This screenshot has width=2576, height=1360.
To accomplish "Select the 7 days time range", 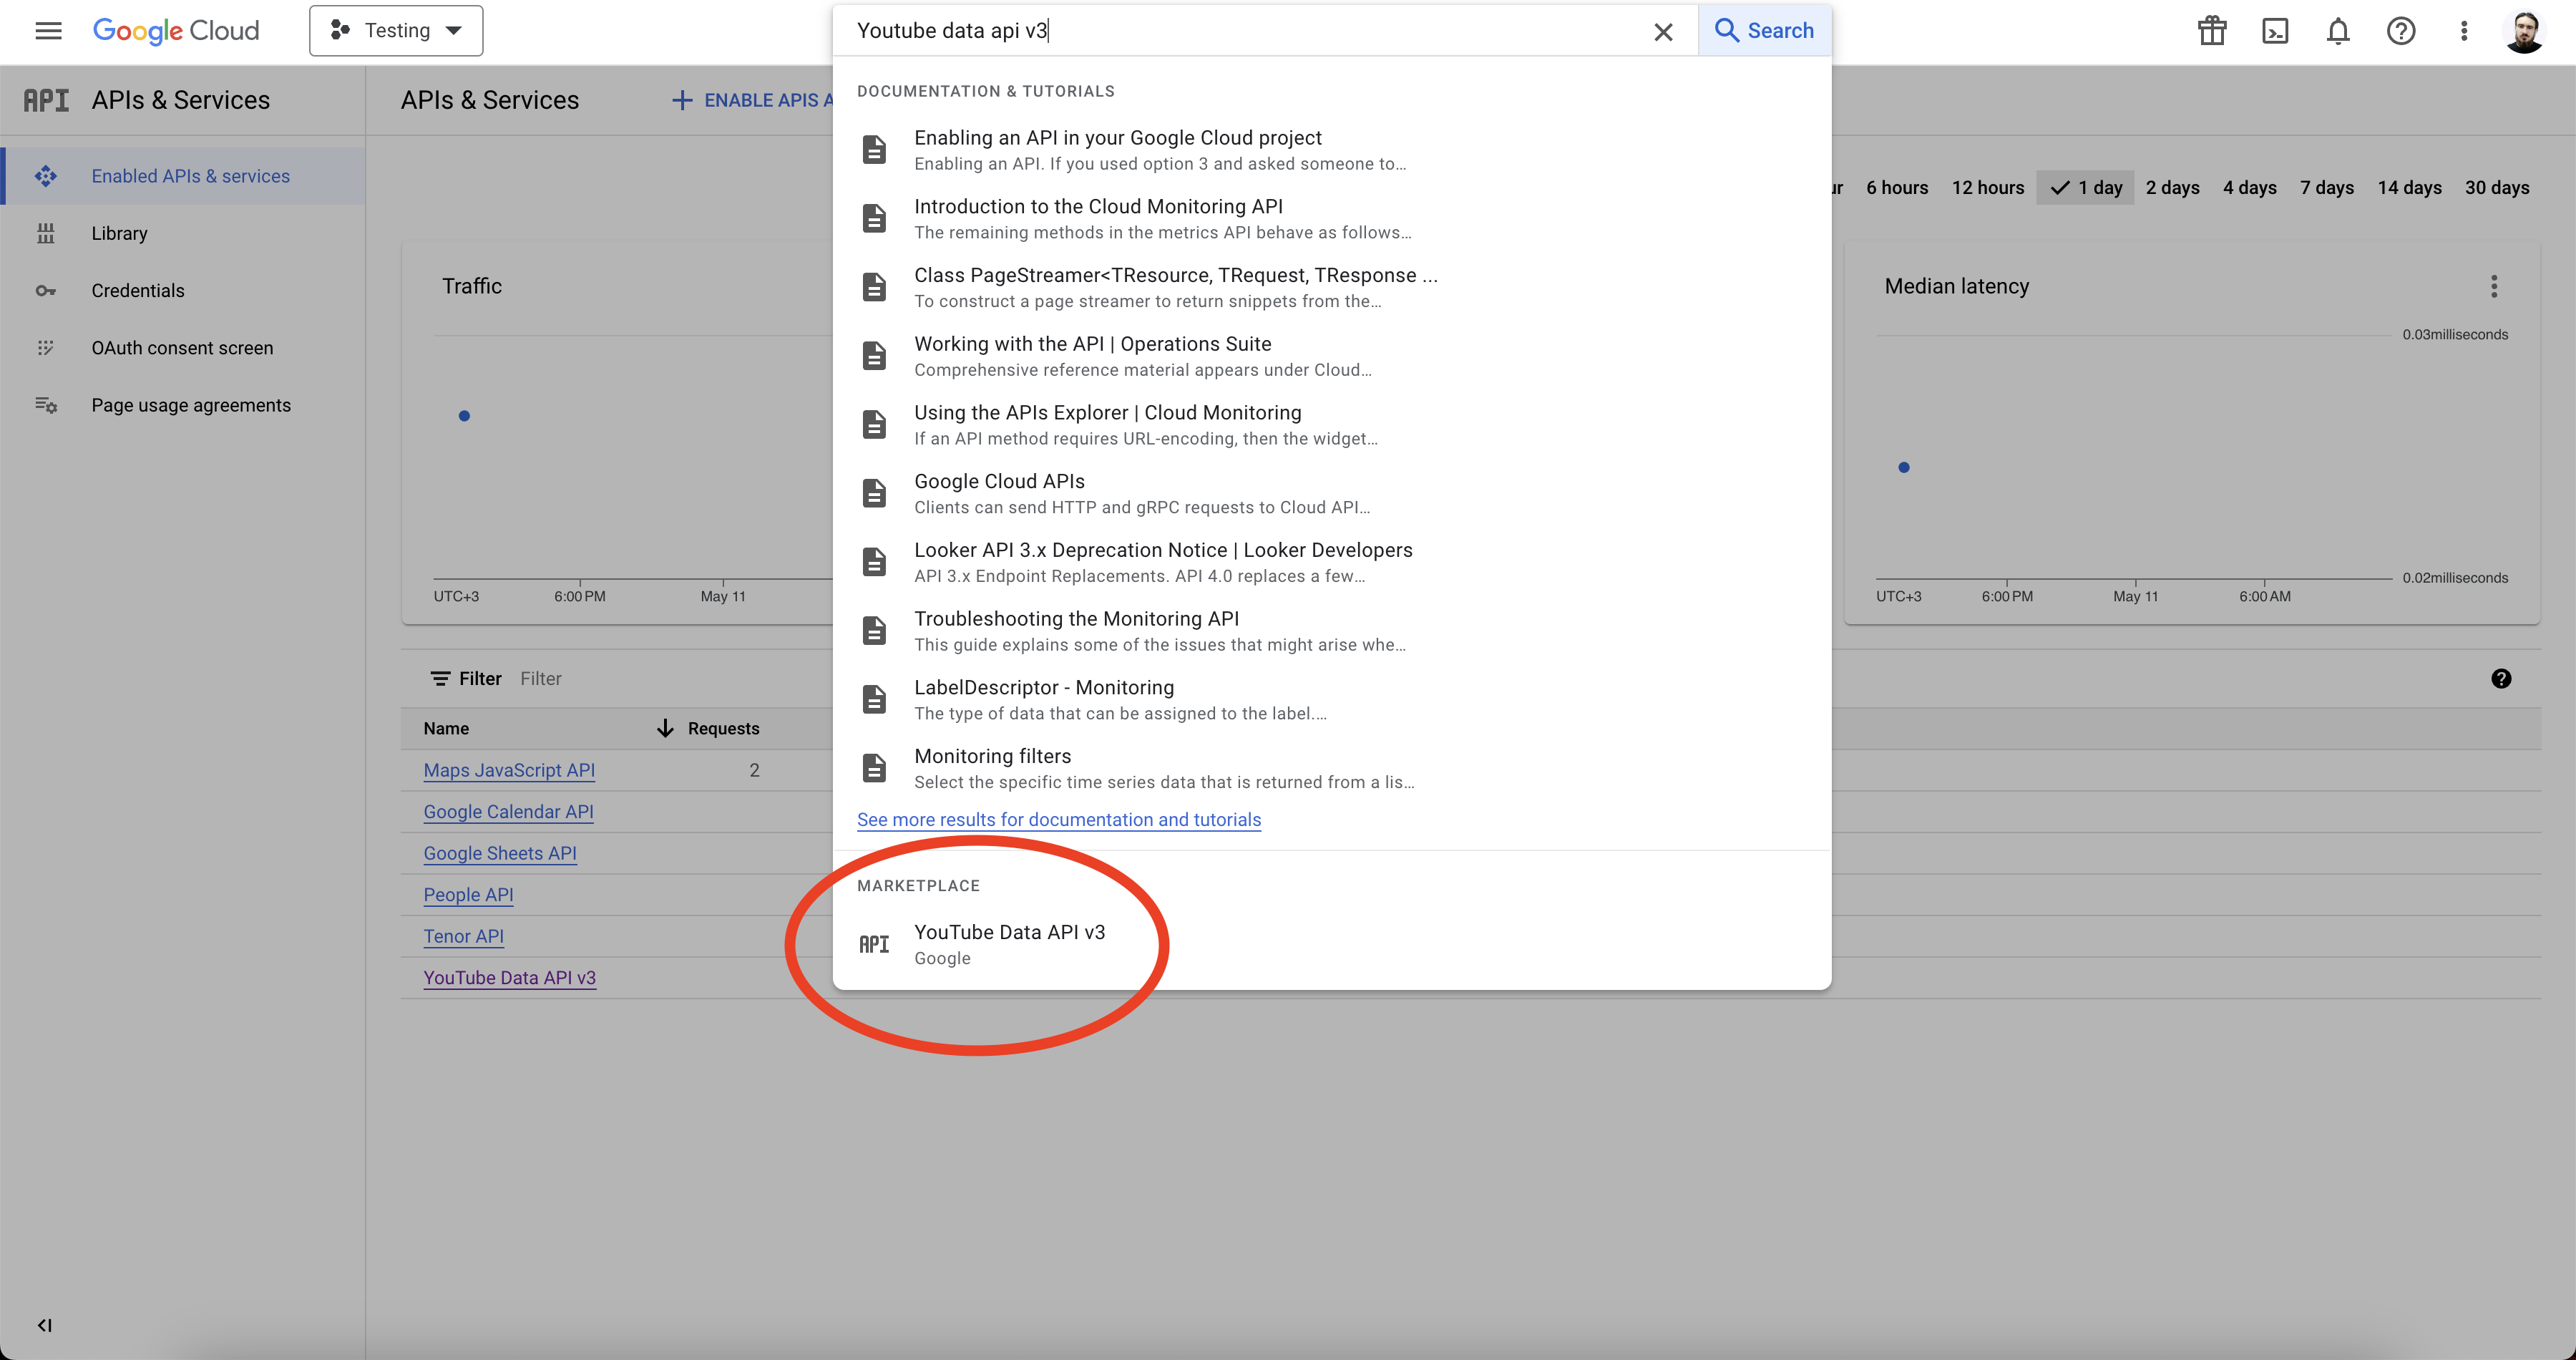I will 2326,188.
